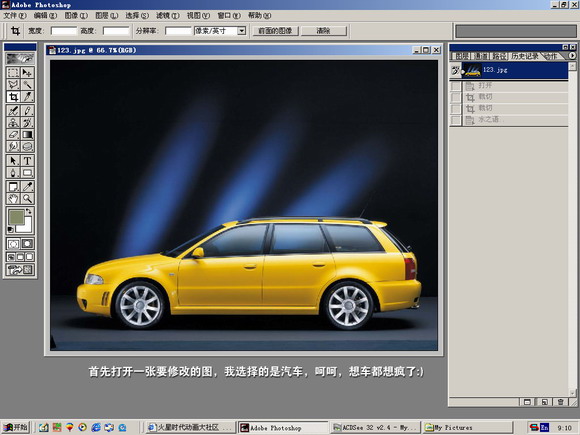Switch to Standard Screen Mode
Screen dimensions: 580x435
point(11,257)
